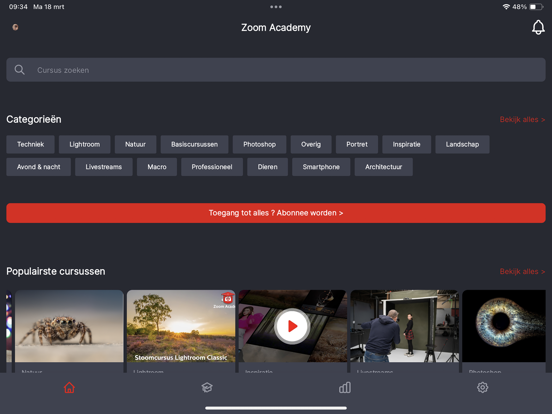Image resolution: width=552 pixels, height=414 pixels.
Task: Select the Lightroom category chip
Action: [84, 144]
